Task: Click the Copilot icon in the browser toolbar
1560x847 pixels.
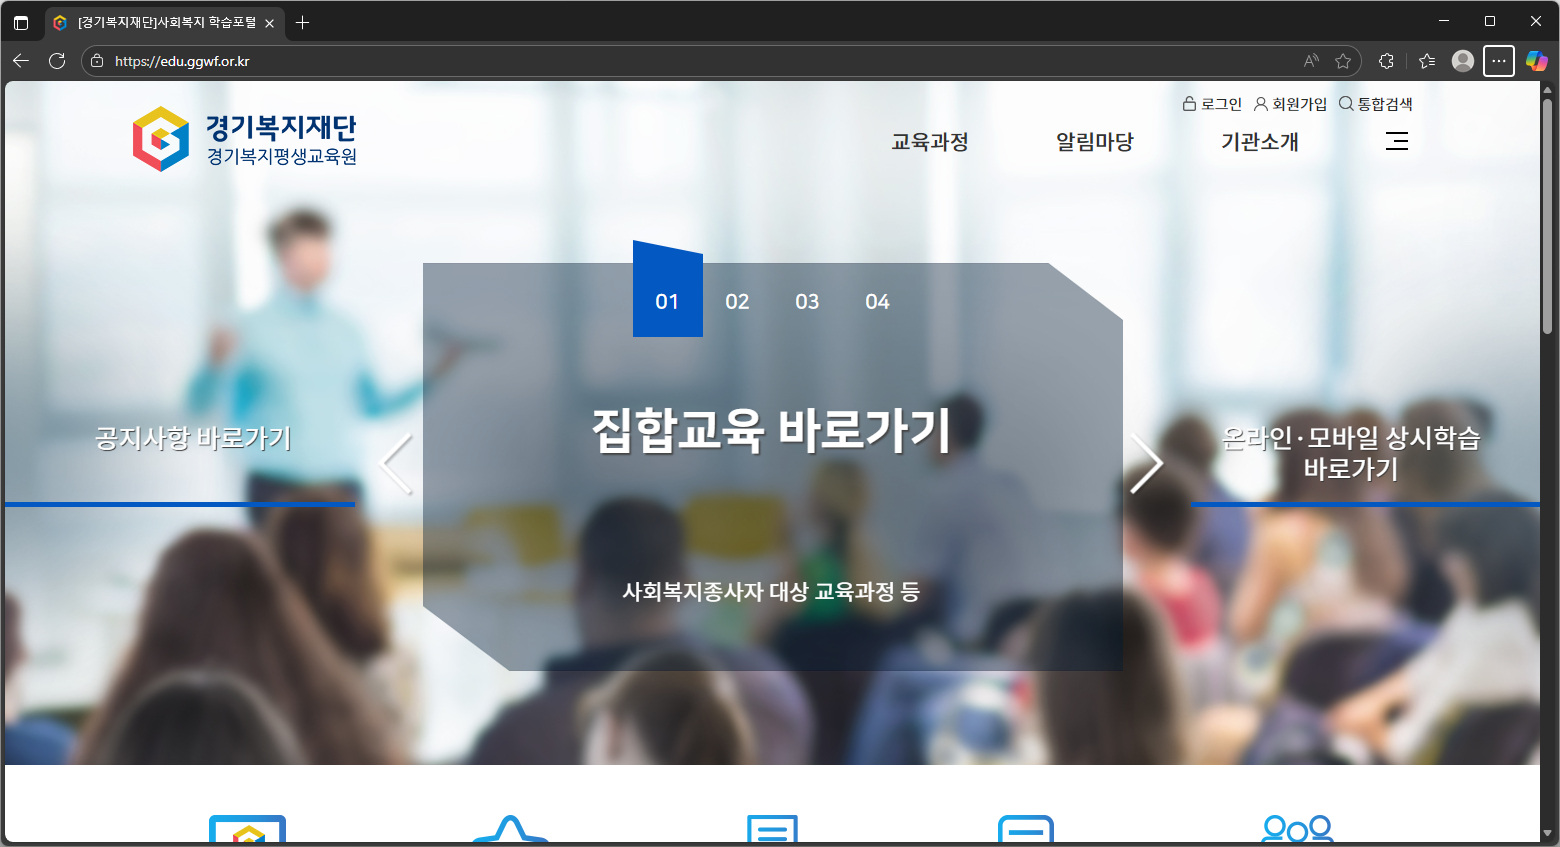Action: click(x=1536, y=61)
